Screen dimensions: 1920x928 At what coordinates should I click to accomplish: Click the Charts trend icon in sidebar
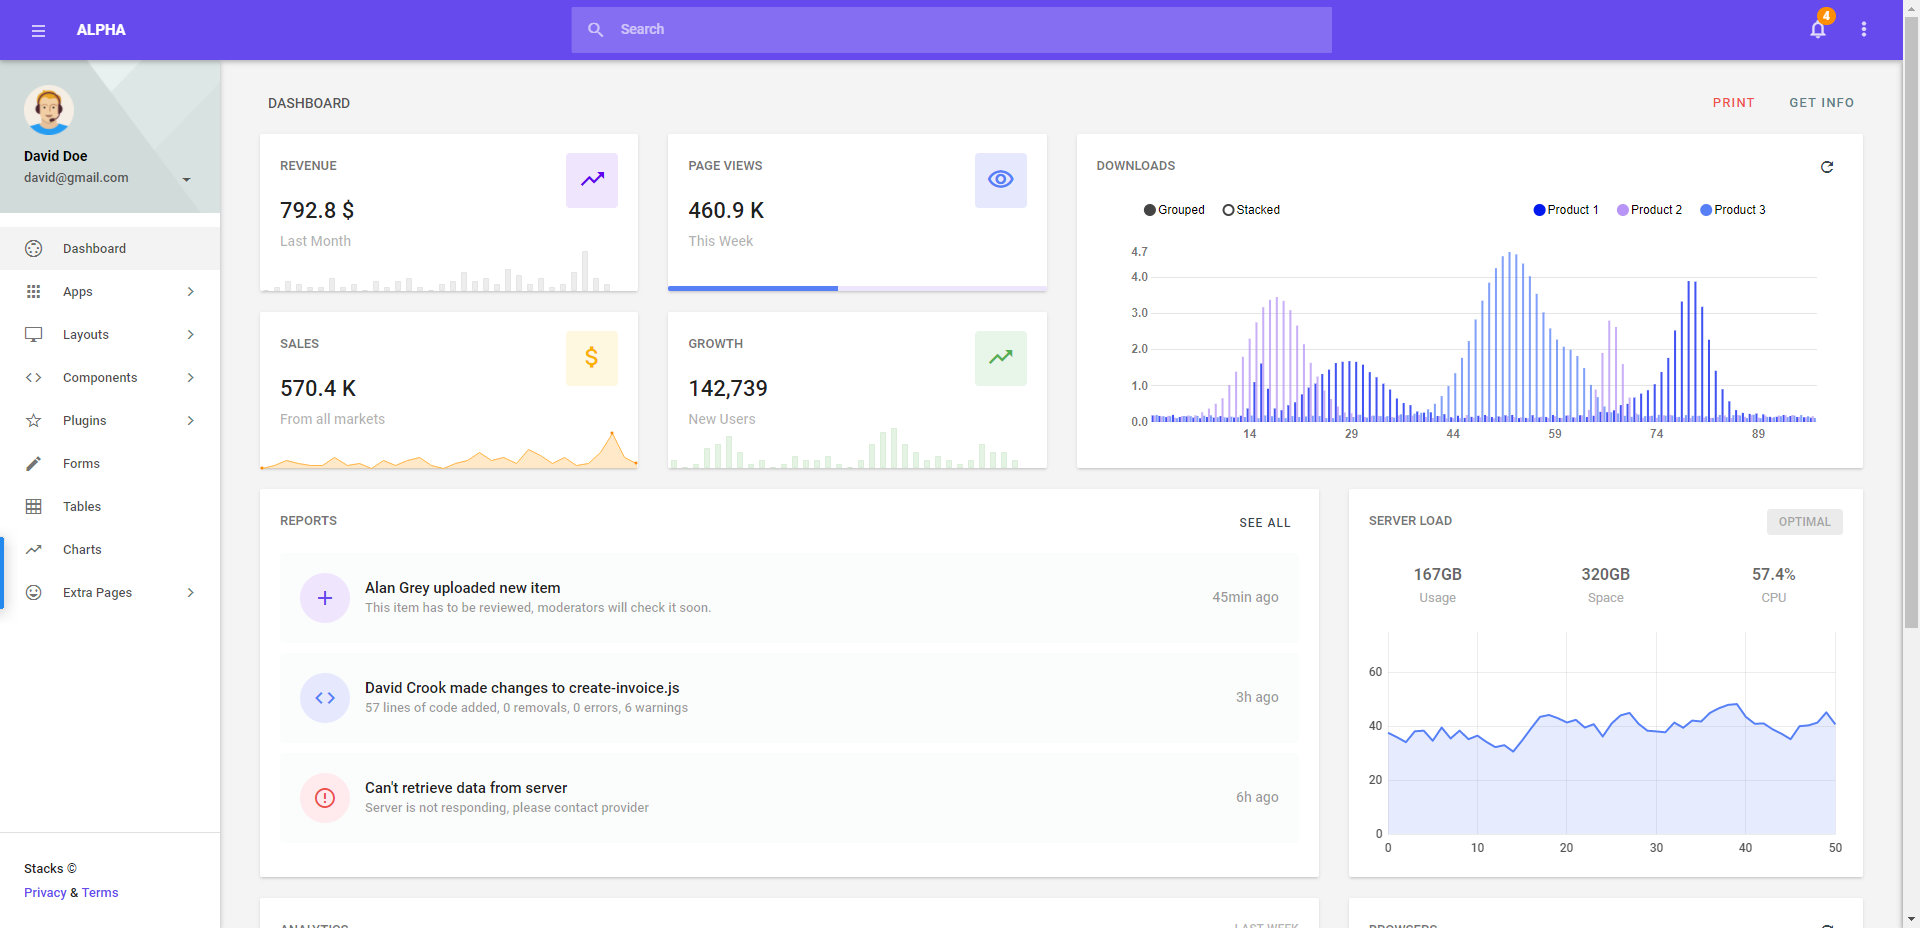33,549
